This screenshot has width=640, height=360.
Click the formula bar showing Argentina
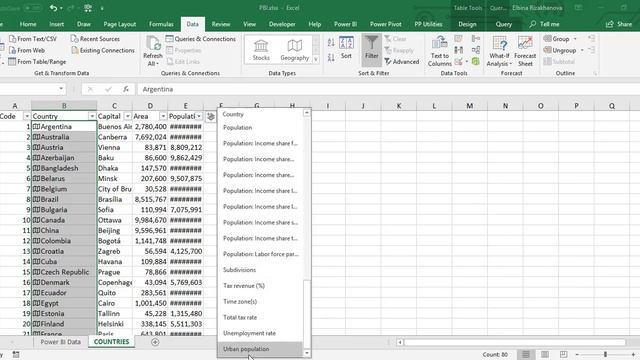pos(388,89)
